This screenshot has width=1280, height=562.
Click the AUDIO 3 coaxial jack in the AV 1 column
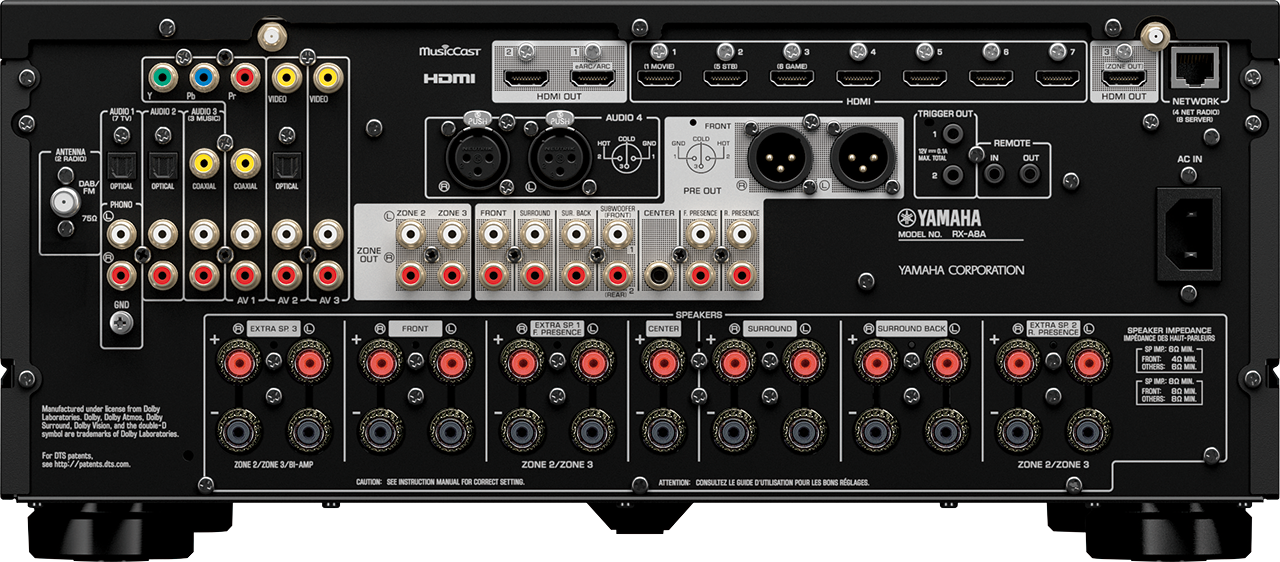[x=244, y=161]
